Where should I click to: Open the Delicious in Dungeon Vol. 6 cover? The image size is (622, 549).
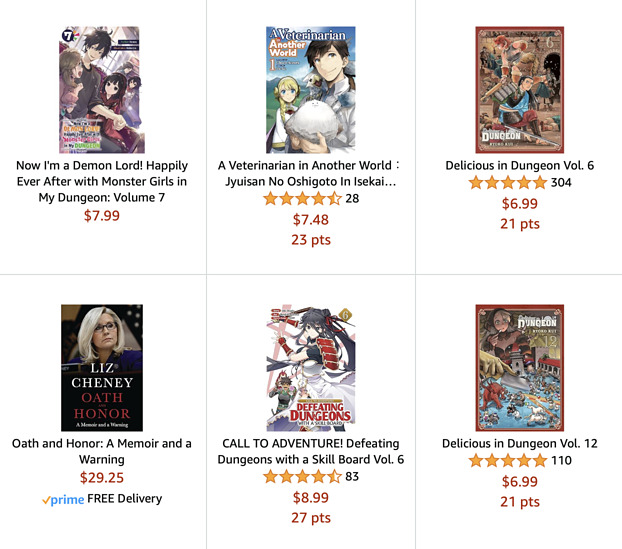[520, 90]
